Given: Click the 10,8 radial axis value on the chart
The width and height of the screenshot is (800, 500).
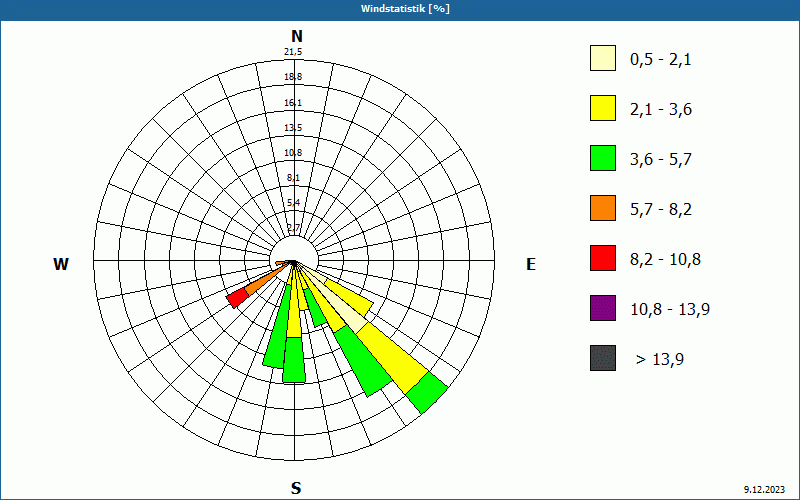Looking at the screenshot, I should coord(293,153).
